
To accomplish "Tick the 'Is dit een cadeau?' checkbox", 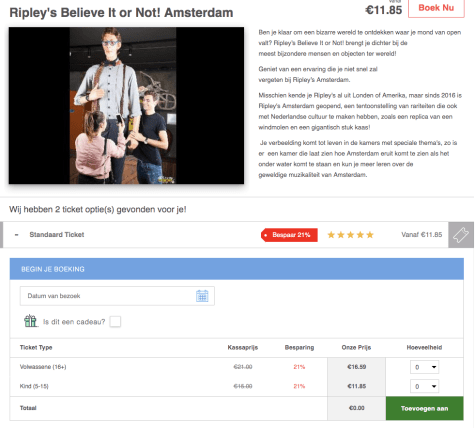I will click(115, 322).
